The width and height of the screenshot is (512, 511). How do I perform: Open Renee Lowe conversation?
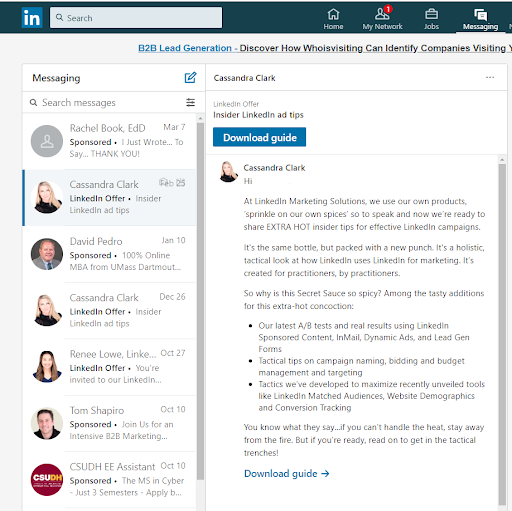(110, 367)
